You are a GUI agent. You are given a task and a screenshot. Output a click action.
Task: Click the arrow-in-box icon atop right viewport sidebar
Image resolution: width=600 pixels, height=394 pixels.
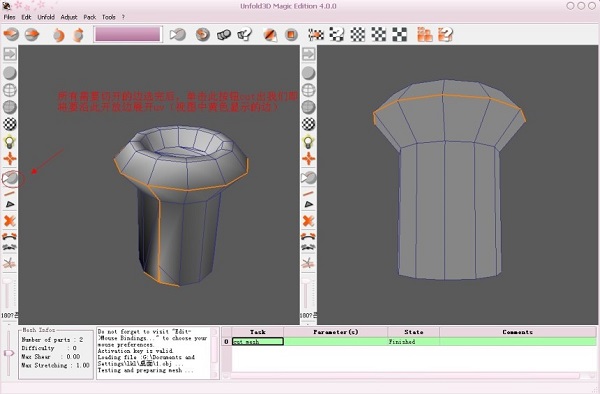(x=309, y=54)
